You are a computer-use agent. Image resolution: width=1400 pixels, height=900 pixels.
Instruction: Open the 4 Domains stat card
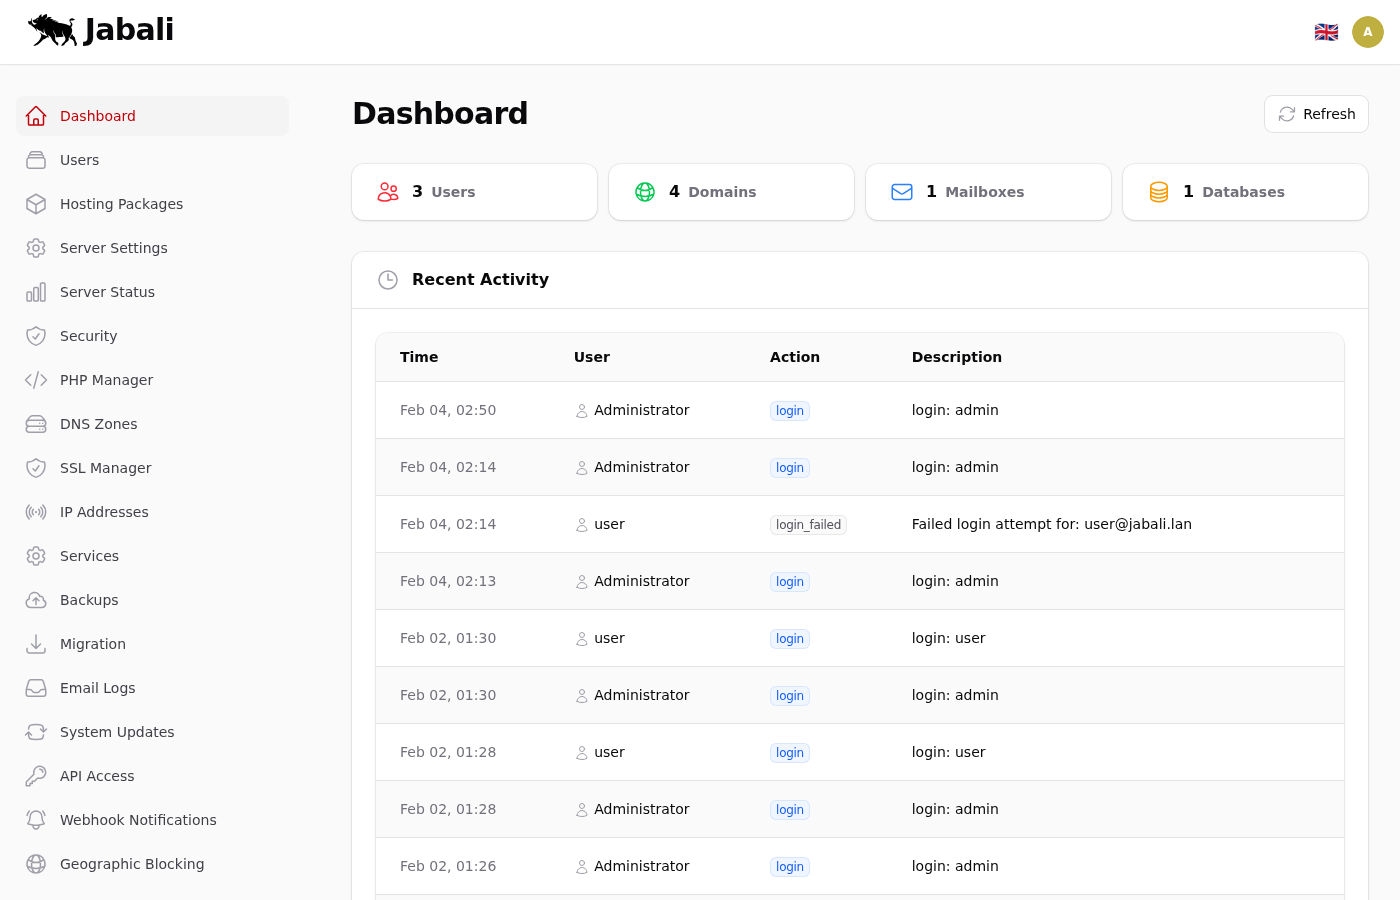point(731,192)
